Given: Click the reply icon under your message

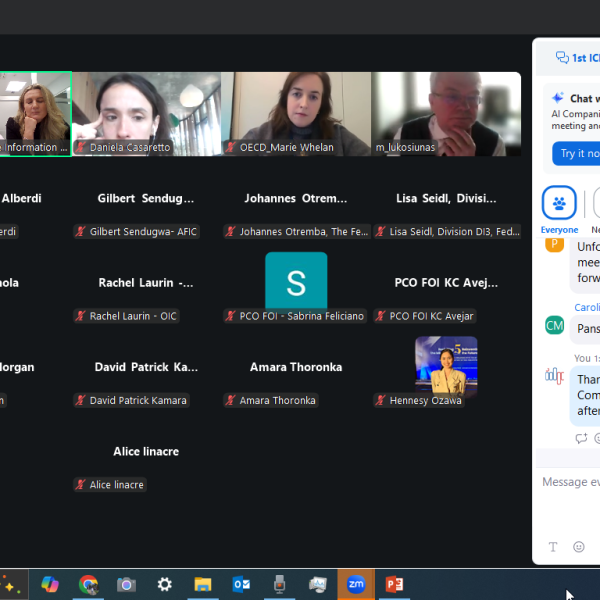Looking at the screenshot, I should pos(581,438).
